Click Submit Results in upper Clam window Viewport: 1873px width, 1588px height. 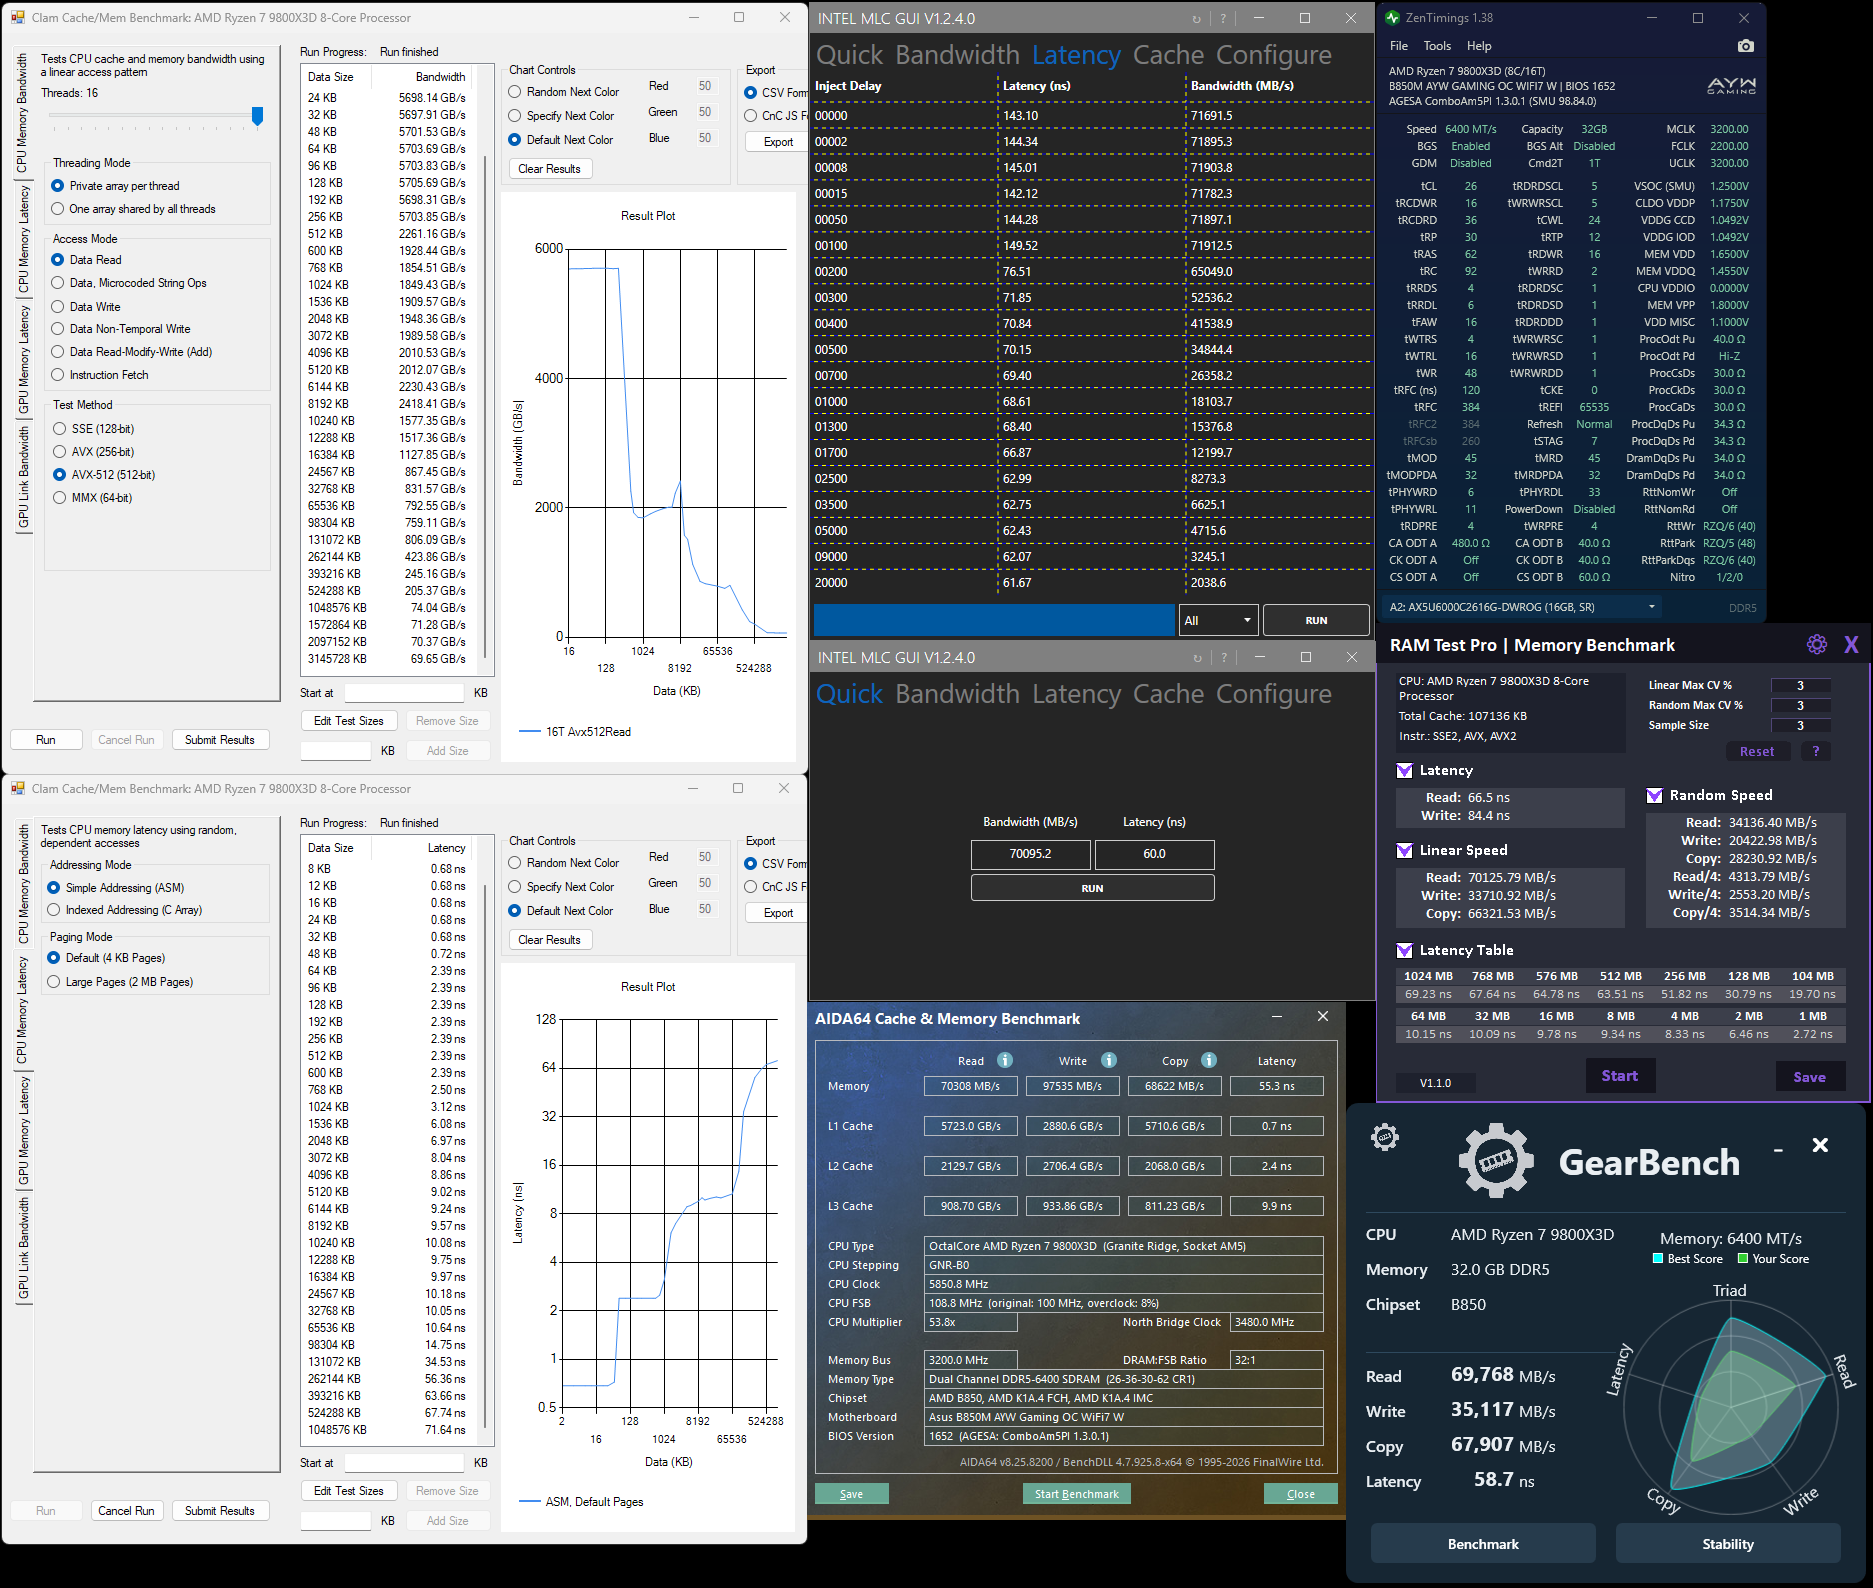click(x=220, y=740)
